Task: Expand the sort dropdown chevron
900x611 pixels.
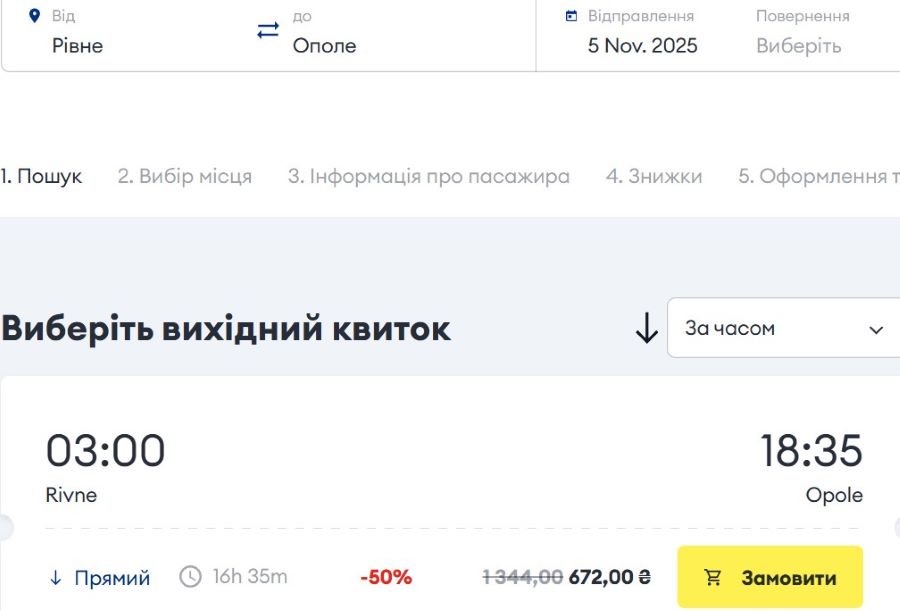Action: (876, 329)
